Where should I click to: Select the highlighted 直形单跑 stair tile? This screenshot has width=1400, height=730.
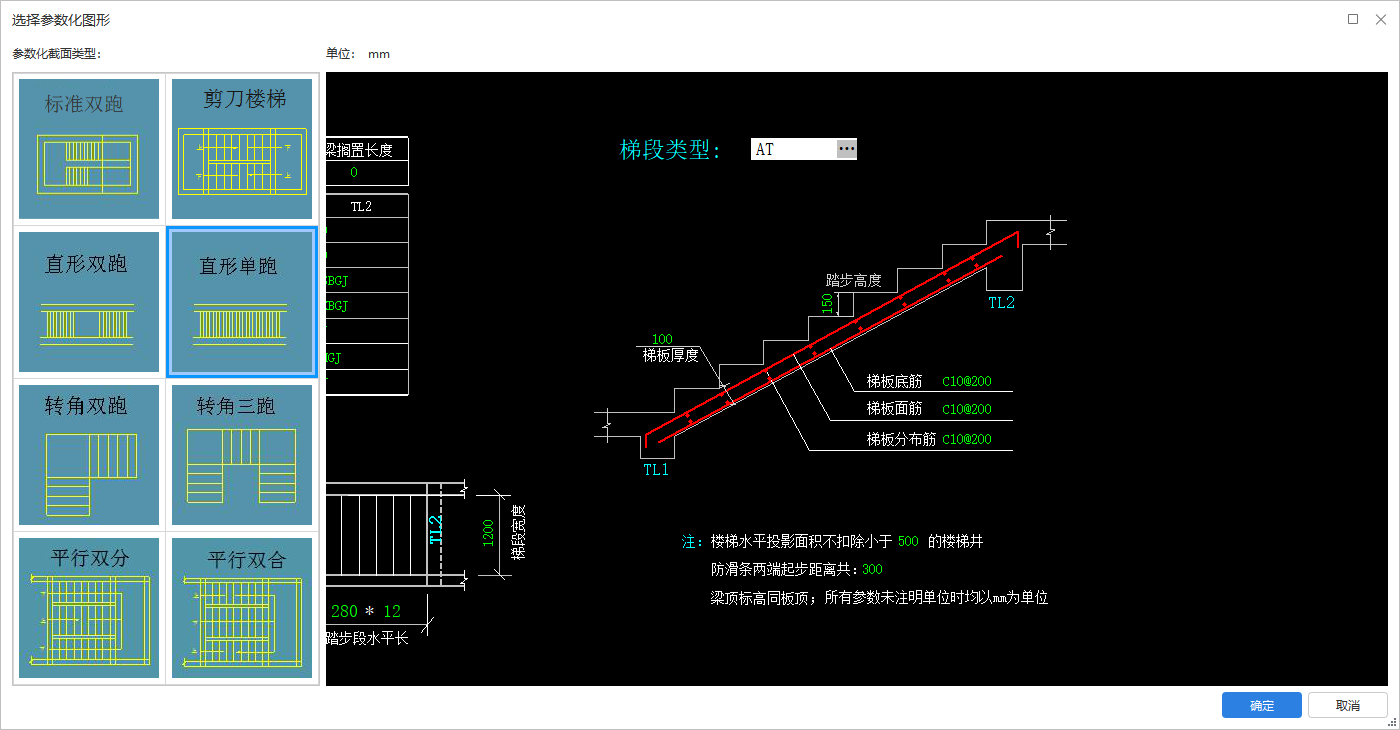coord(242,302)
